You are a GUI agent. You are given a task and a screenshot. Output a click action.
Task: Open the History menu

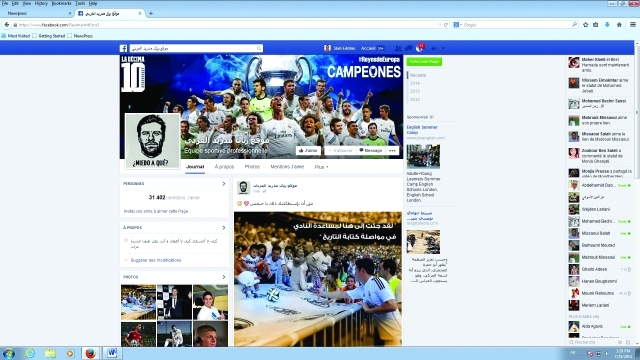click(41, 3)
